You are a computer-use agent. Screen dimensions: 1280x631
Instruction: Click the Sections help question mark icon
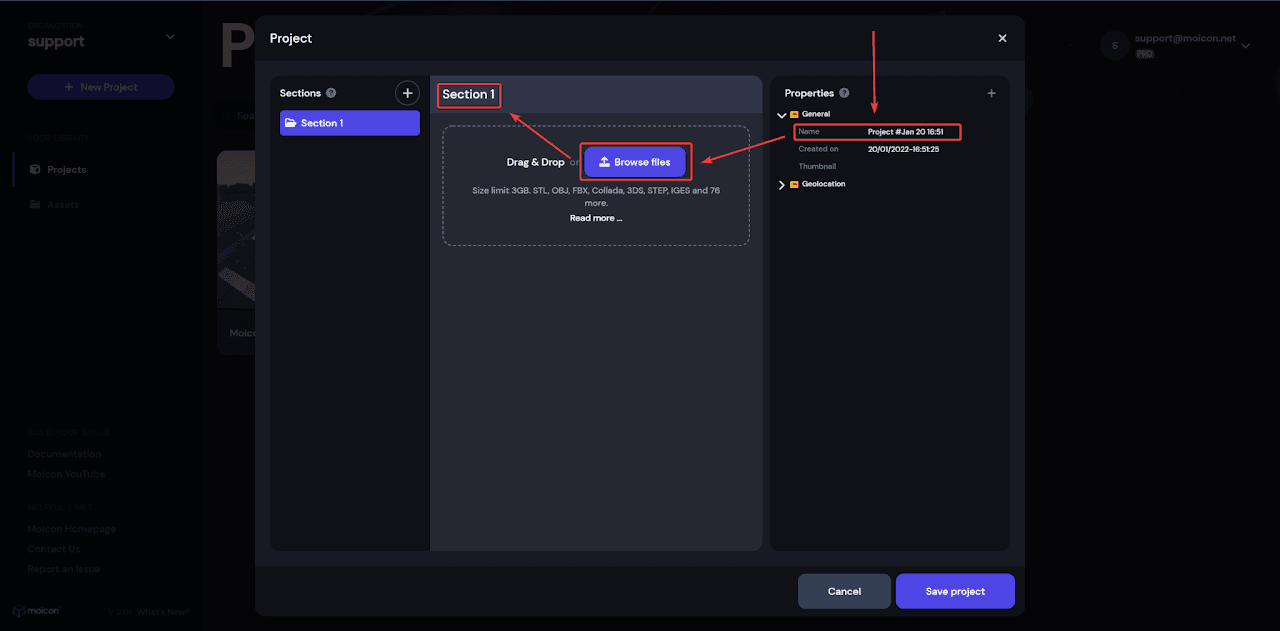tap(331, 93)
